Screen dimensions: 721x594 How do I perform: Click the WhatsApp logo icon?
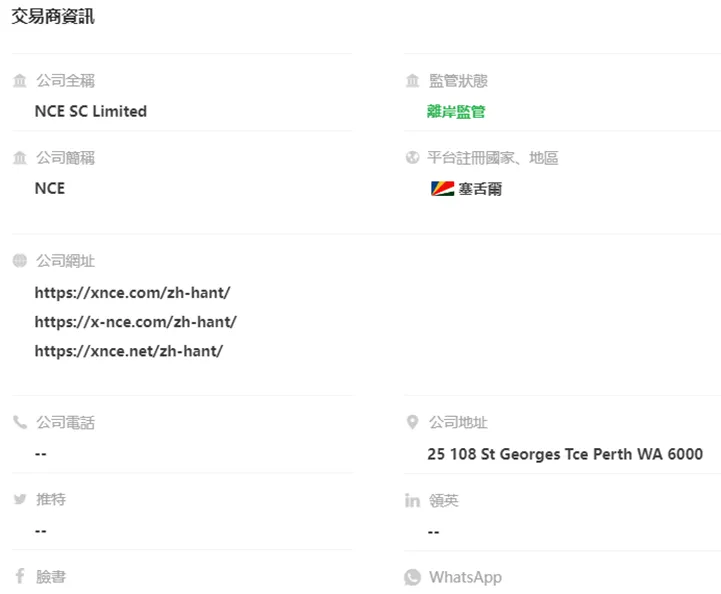tap(412, 577)
